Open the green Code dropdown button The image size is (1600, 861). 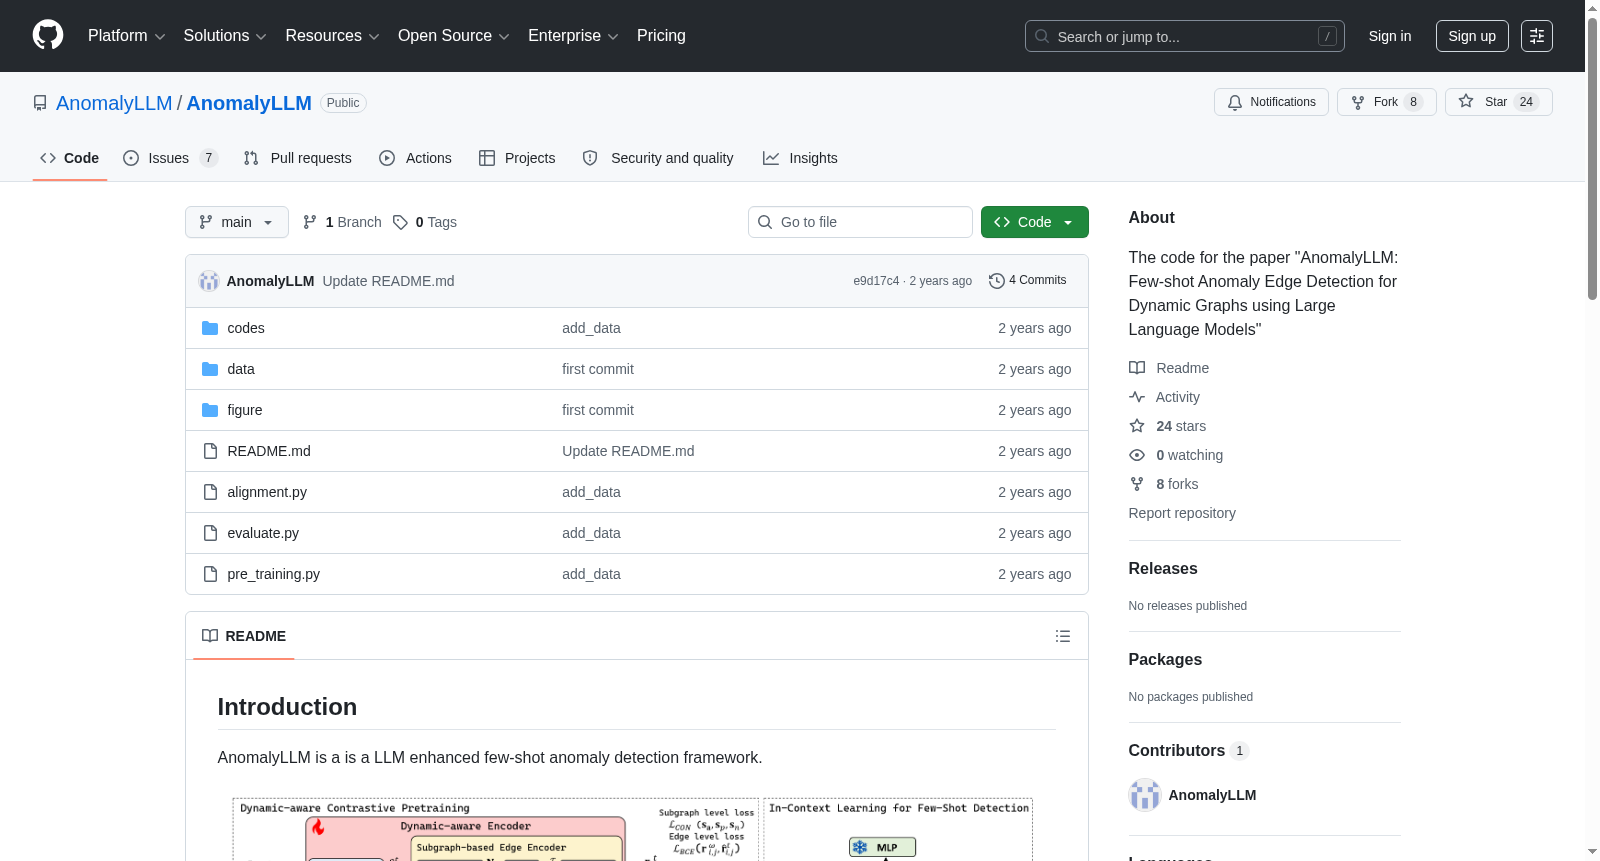click(1035, 222)
